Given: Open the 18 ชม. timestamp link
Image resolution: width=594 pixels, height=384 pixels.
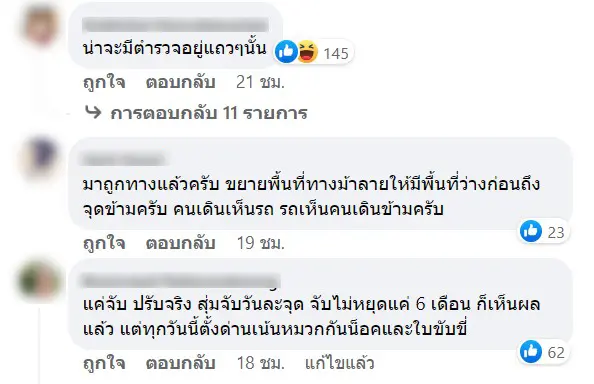Looking at the screenshot, I should (261, 363).
